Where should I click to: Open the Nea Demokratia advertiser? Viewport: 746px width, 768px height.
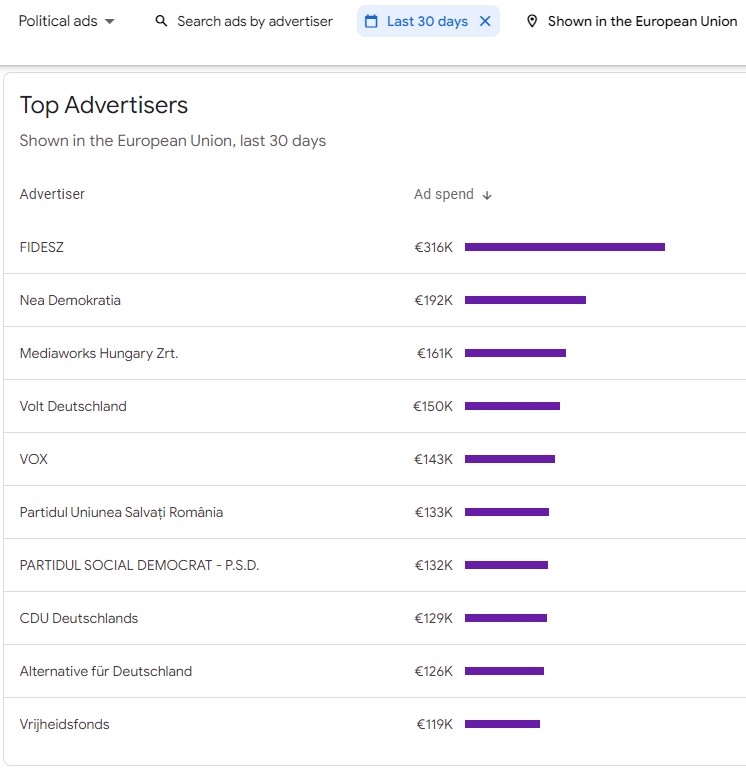[x=375, y=300]
